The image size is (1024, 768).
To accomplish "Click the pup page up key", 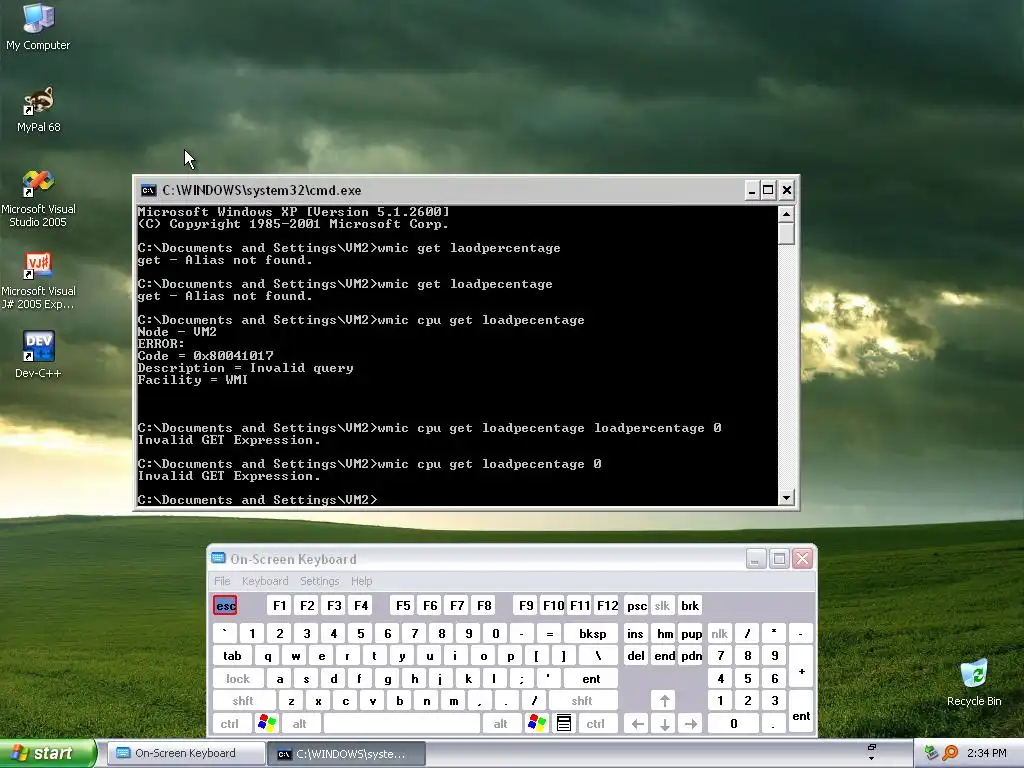I will pyautogui.click(x=691, y=633).
